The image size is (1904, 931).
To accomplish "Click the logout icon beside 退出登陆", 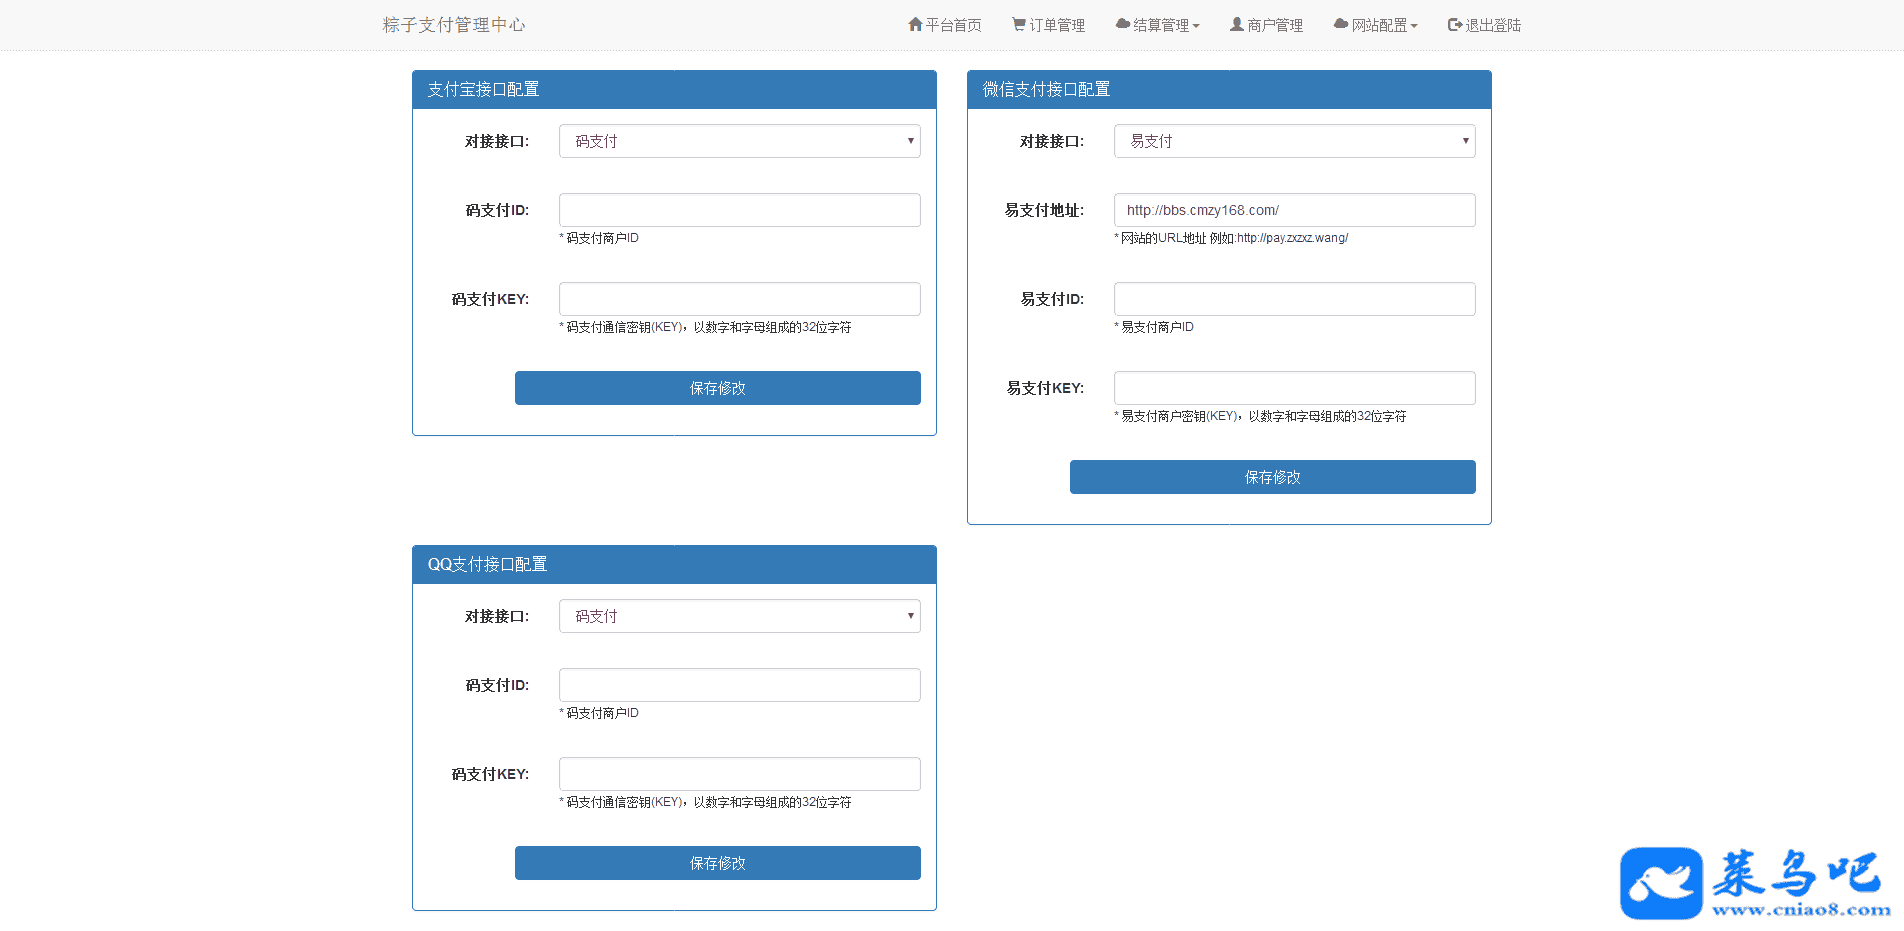I will click(x=1455, y=24).
